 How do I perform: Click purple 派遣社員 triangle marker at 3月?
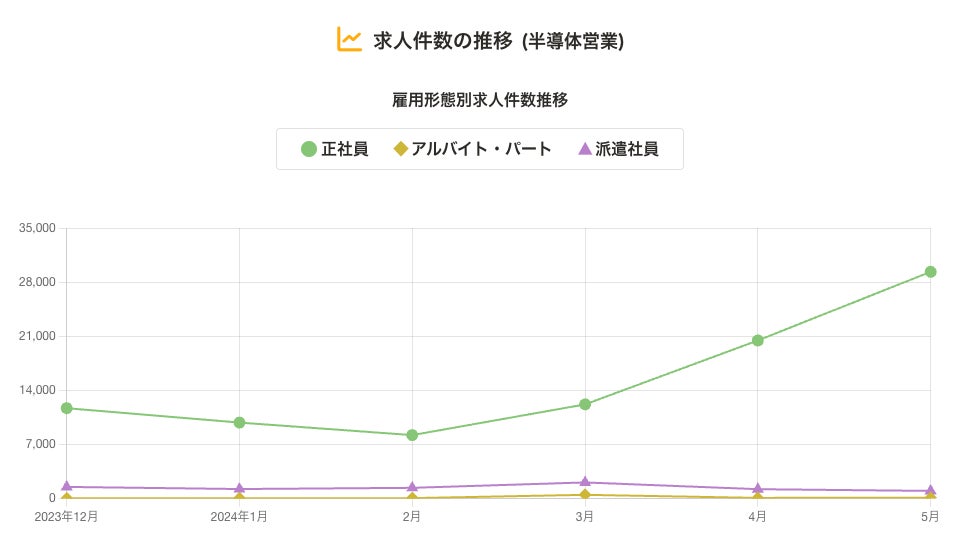585,481
